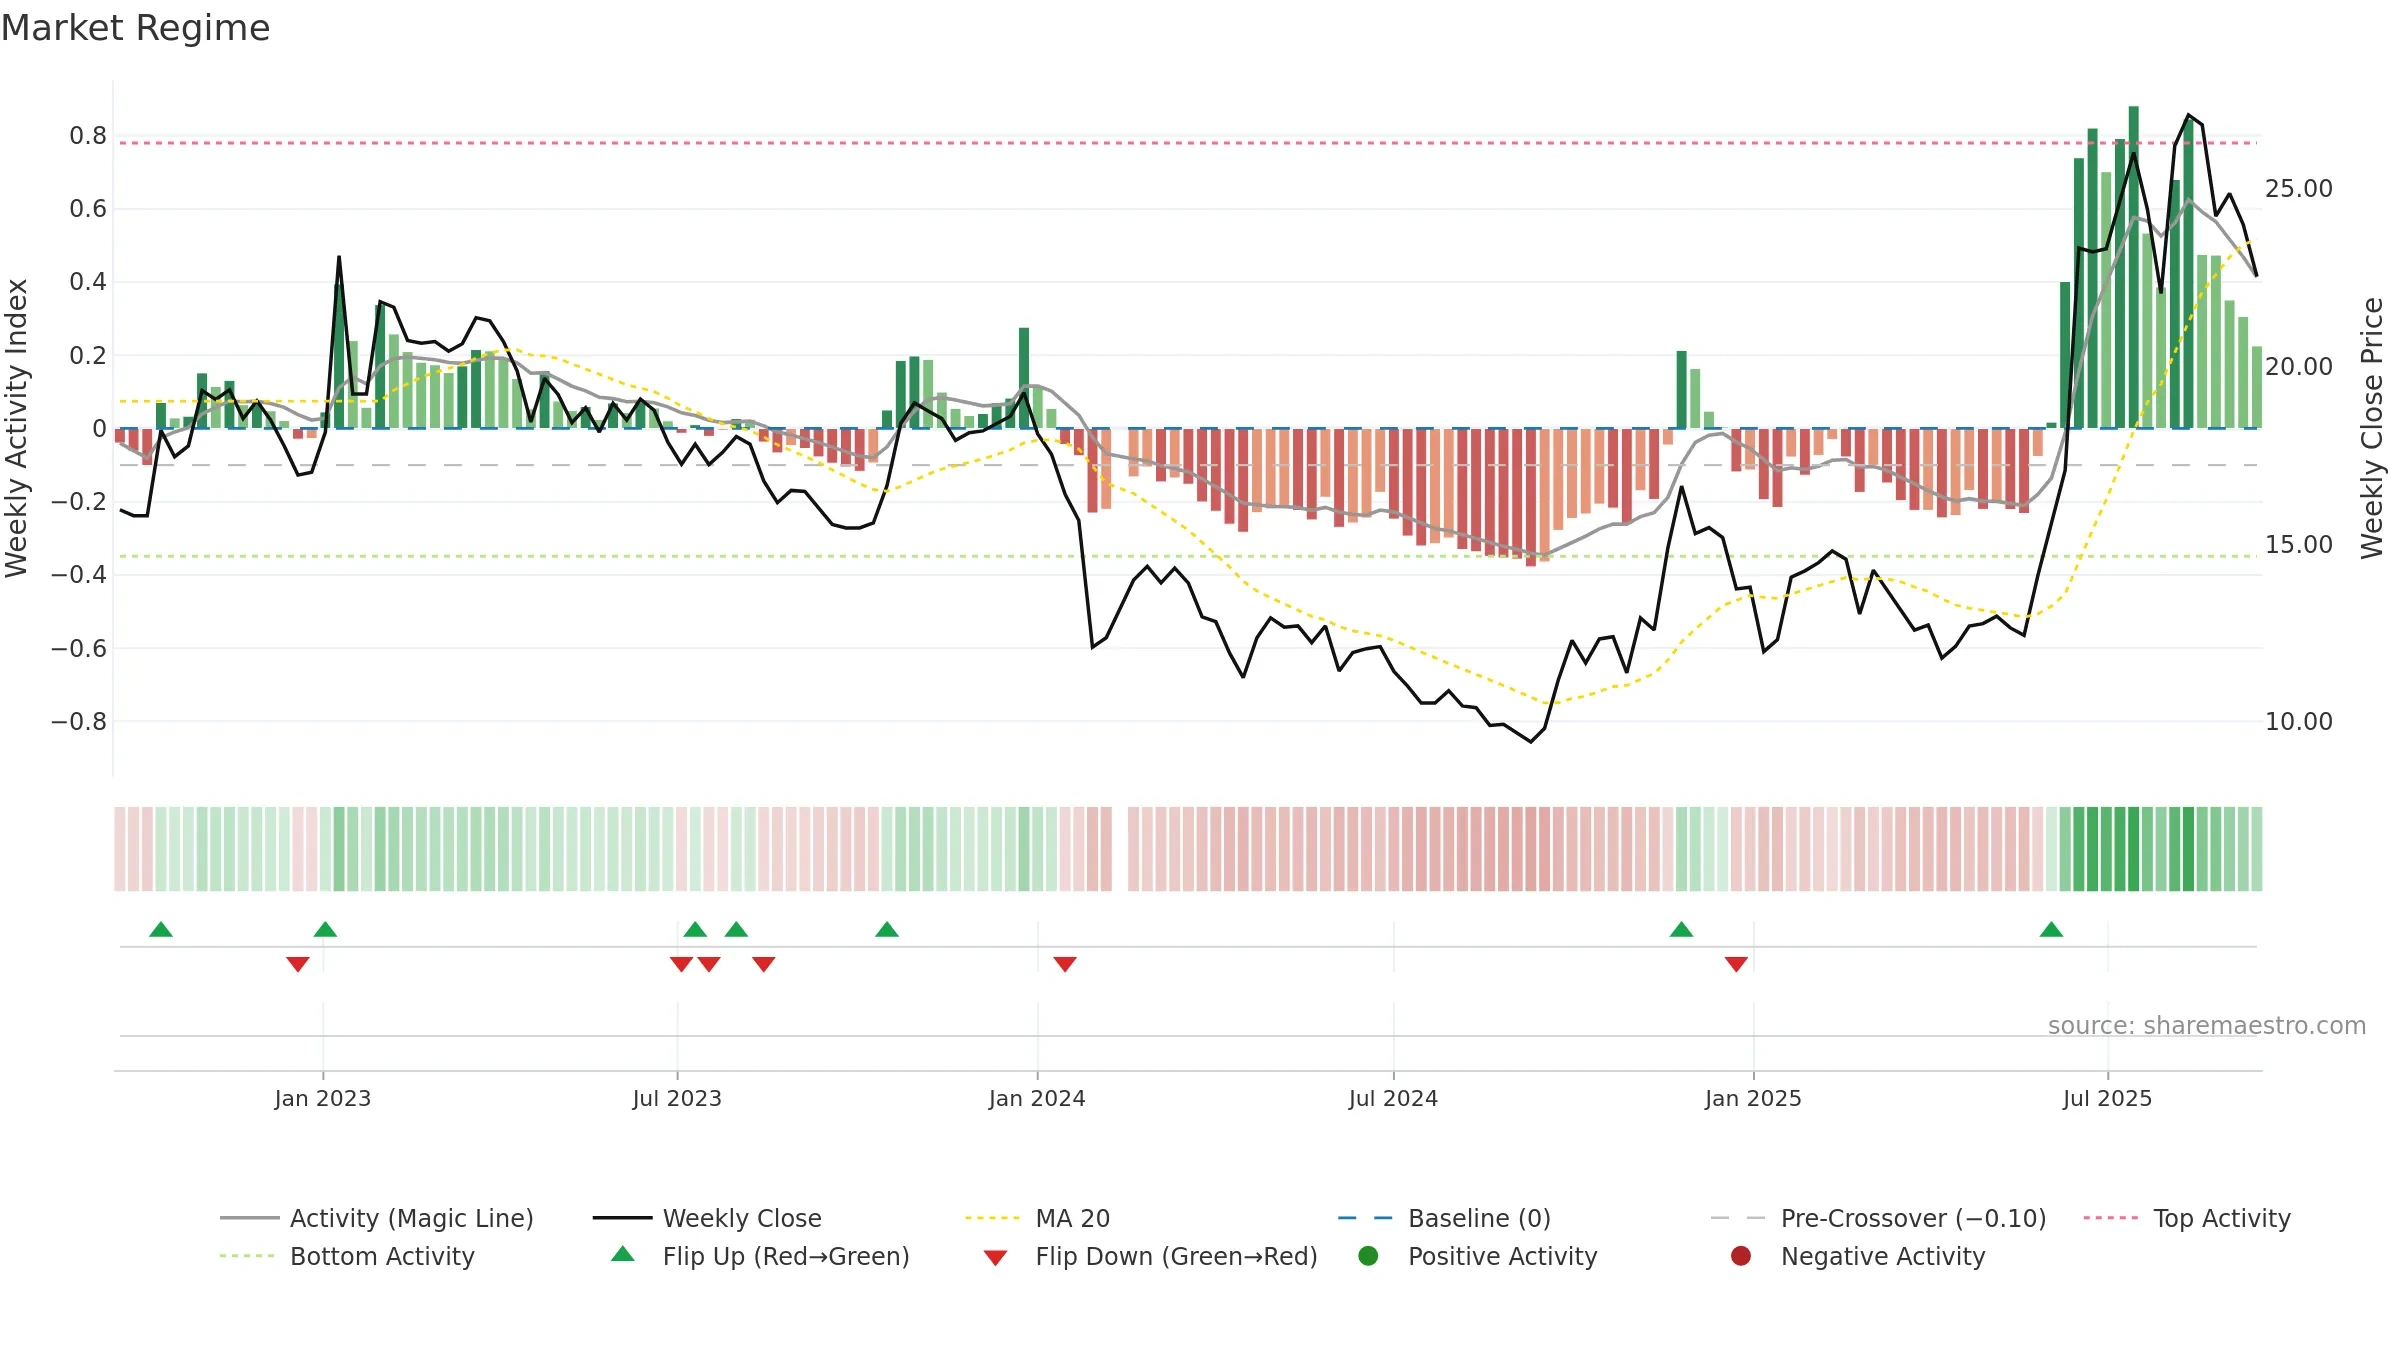Click the flip-up marker near Oct 2023
Viewport: 2400px width, 1350px height.
pos(887,929)
